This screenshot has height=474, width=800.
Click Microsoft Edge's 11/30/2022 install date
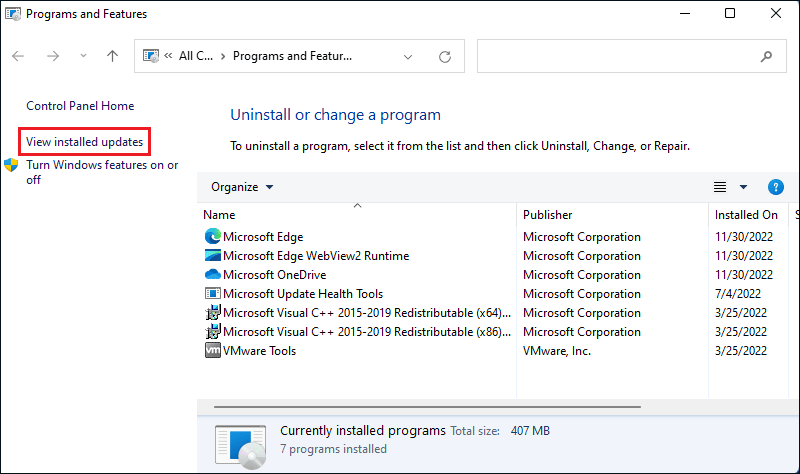(744, 237)
